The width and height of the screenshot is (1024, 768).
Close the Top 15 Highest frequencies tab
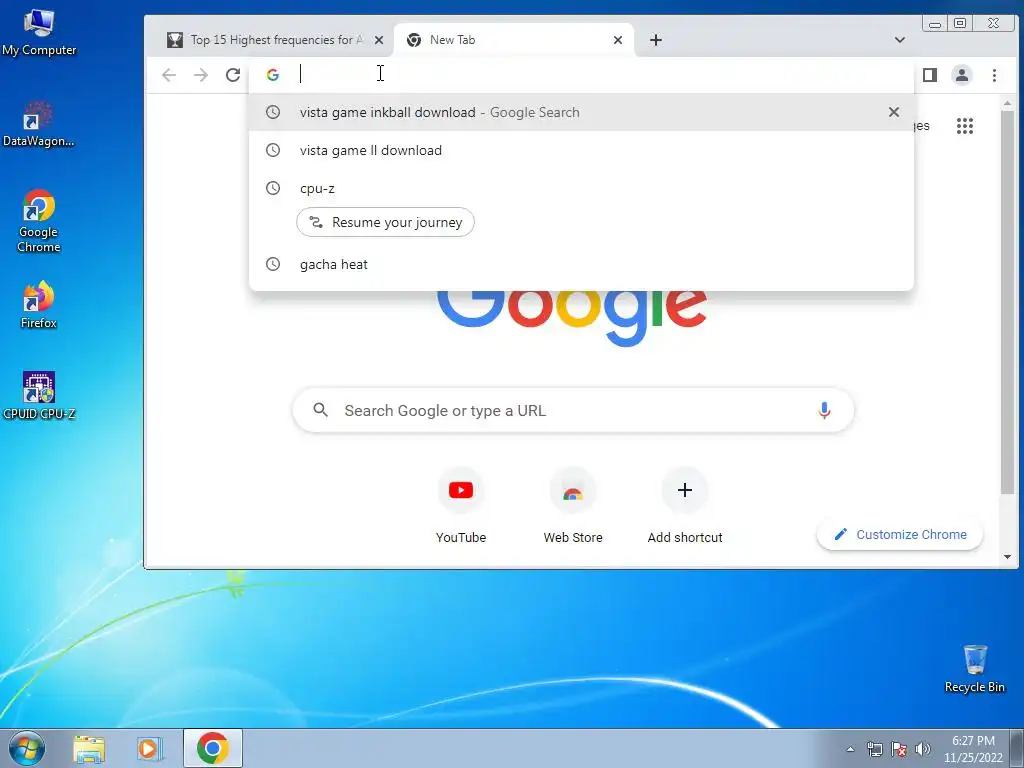point(379,40)
